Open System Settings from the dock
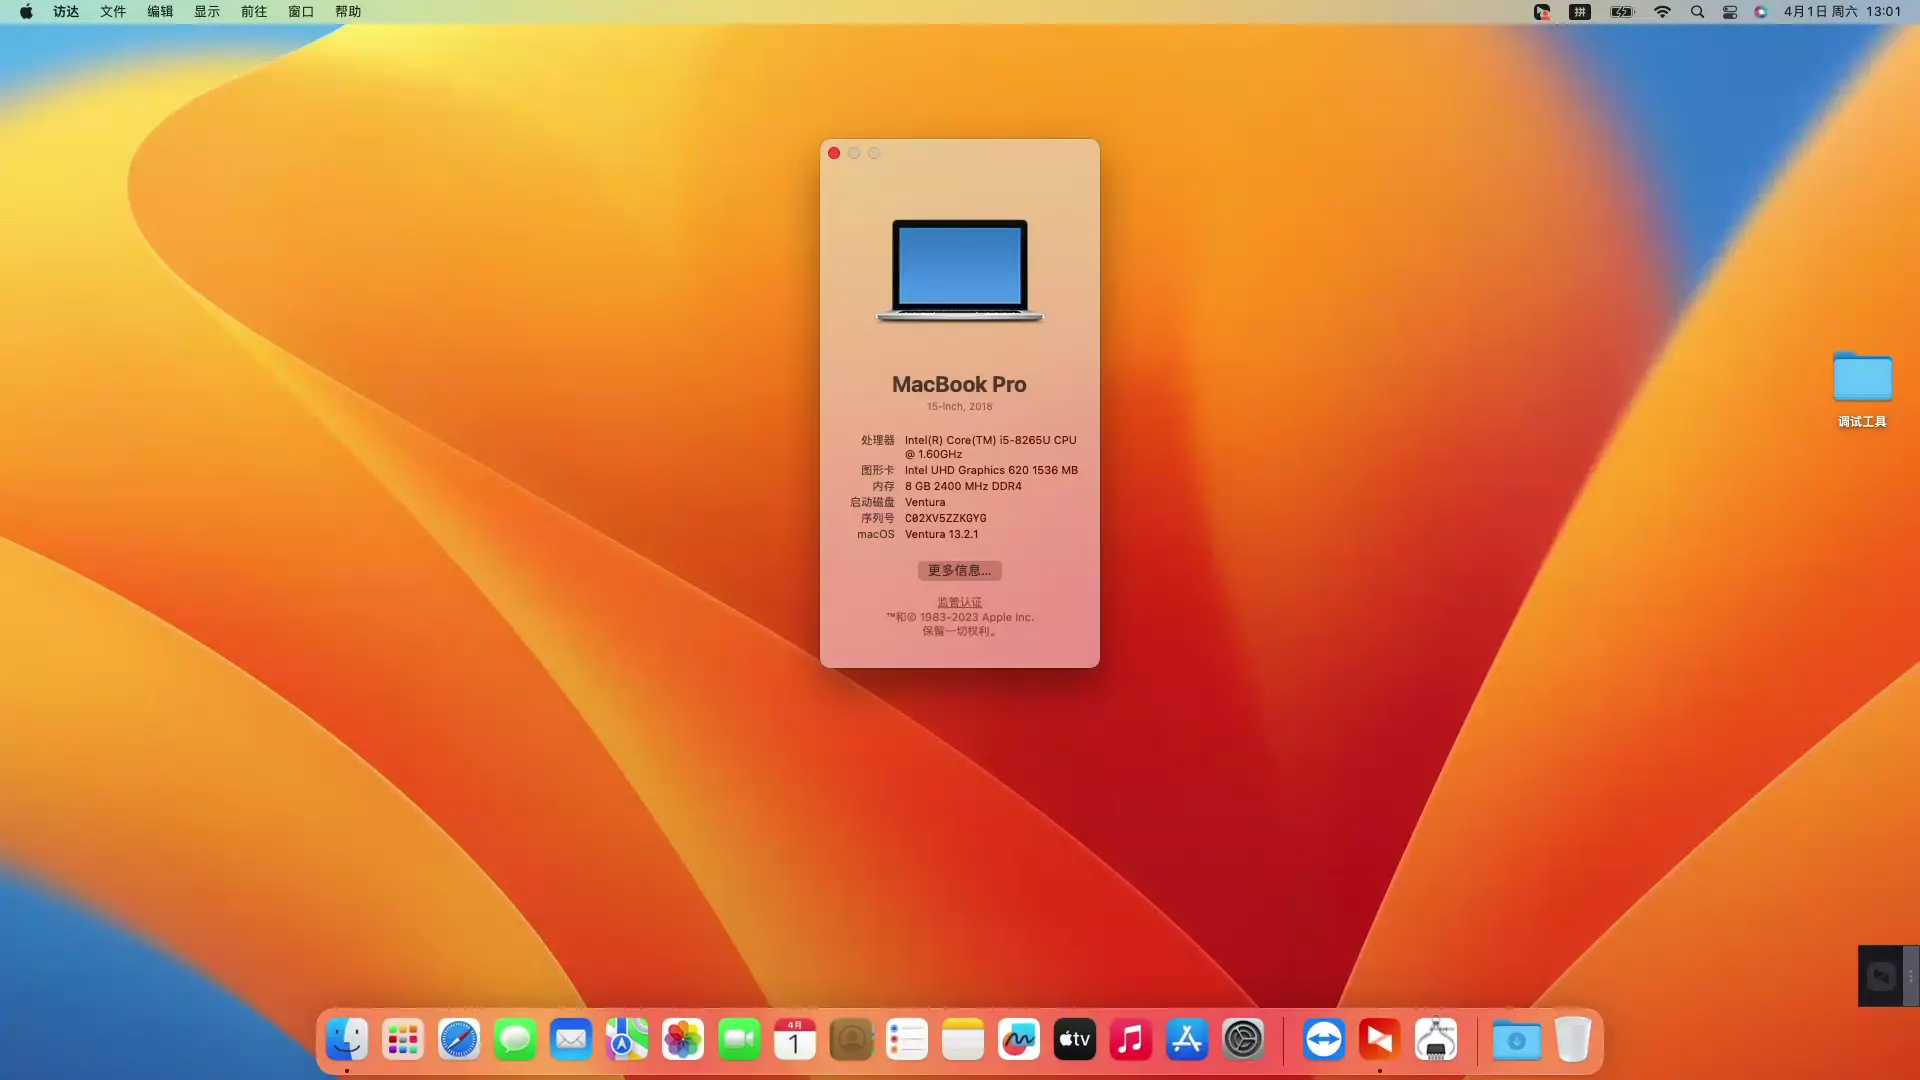This screenshot has width=1920, height=1080. pos(1243,1040)
